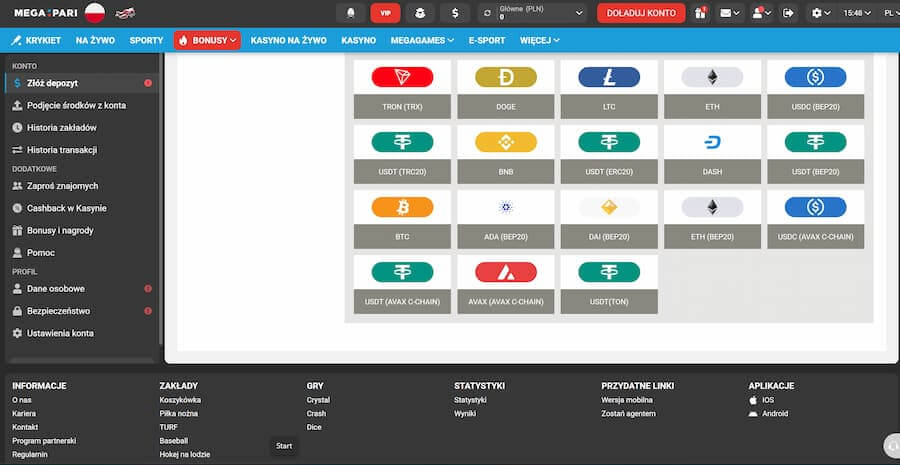Choose USDT (ERC20) payment tile
The image size is (900, 465).
(x=609, y=154)
